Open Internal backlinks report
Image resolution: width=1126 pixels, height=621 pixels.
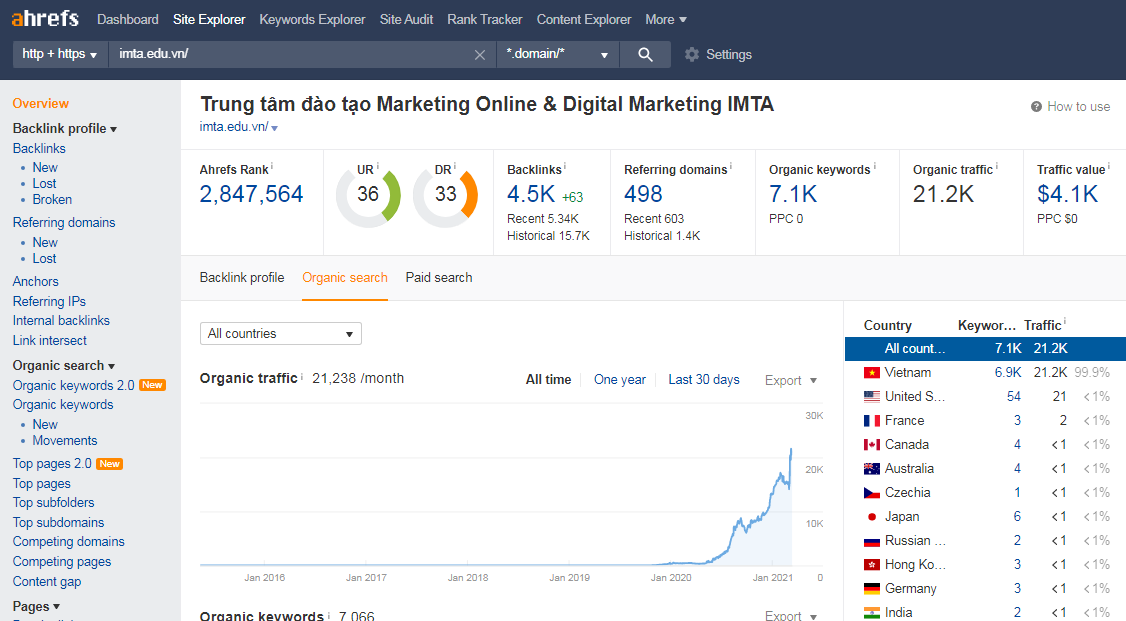pos(61,321)
